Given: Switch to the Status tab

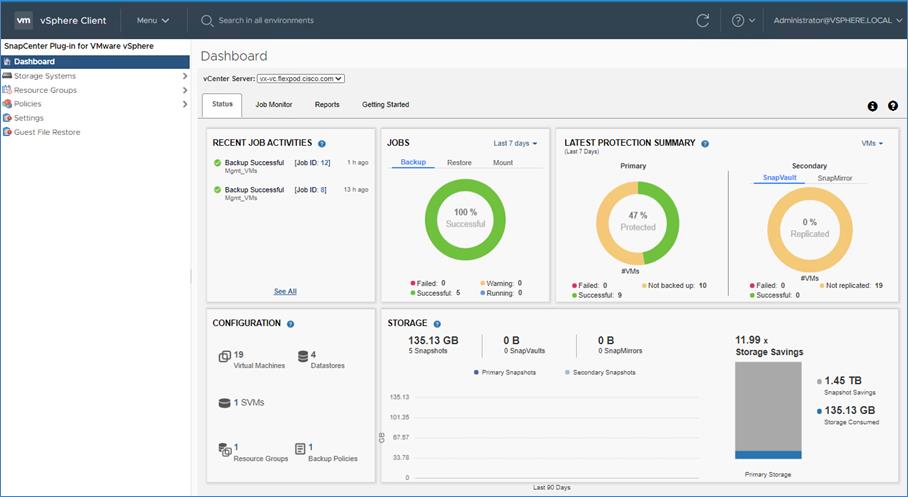Looking at the screenshot, I should [222, 104].
